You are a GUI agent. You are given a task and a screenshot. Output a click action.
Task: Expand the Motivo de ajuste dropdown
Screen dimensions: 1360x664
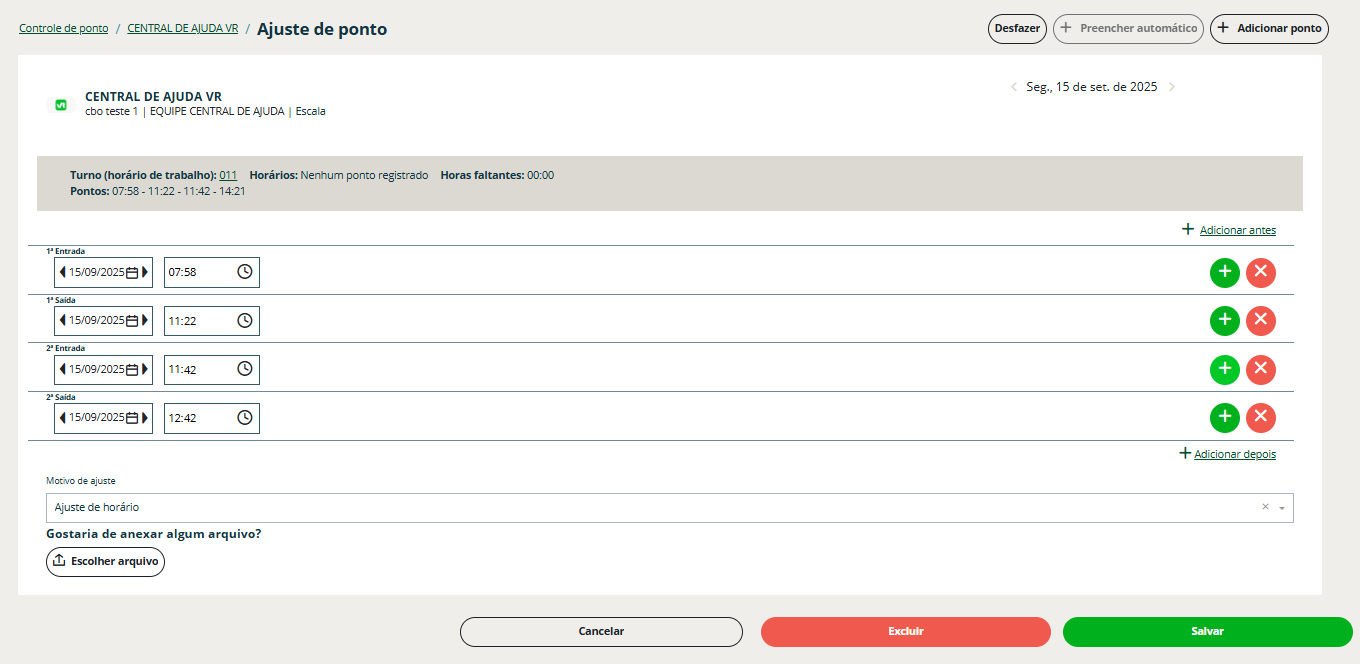coord(1282,508)
